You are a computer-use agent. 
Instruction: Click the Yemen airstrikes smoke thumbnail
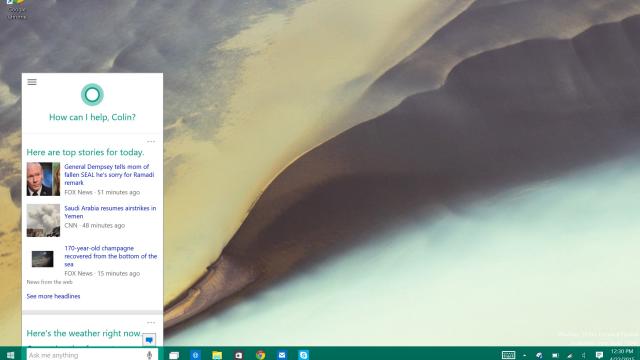[43, 220]
